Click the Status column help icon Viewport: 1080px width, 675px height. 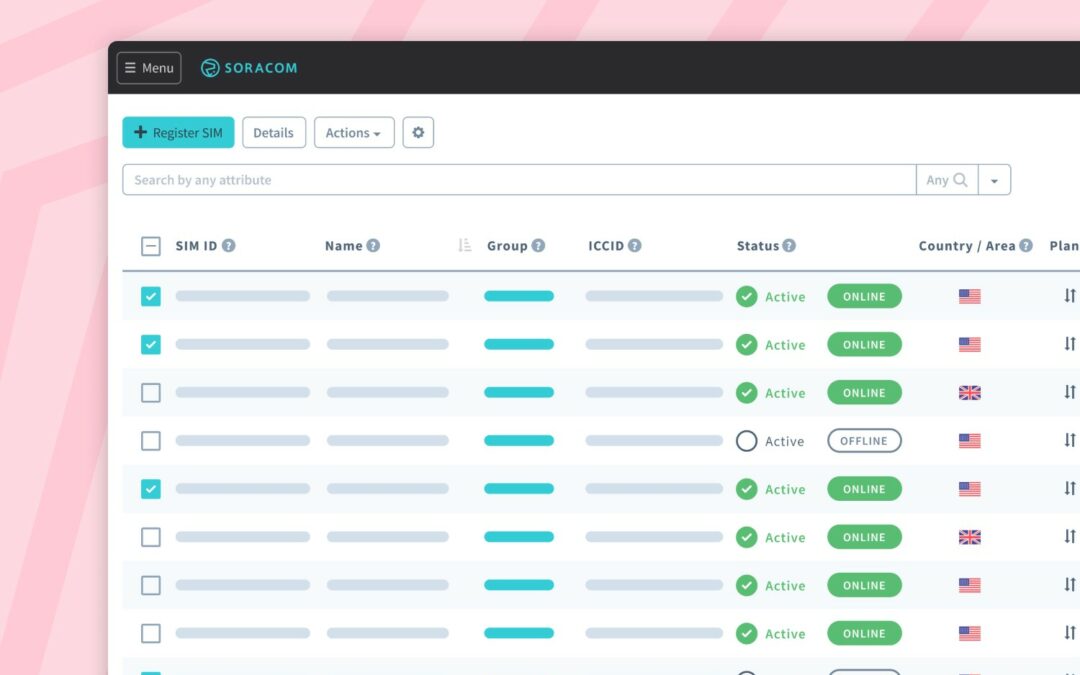[789, 246]
